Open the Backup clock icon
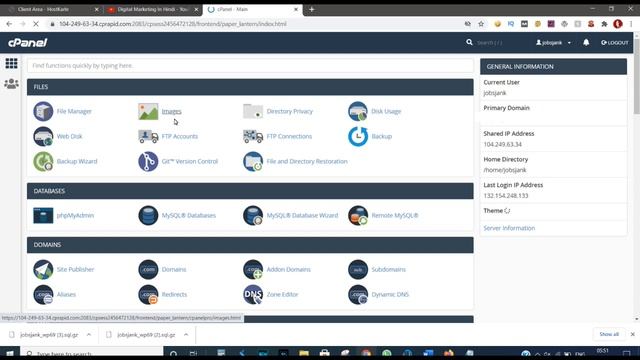 [358, 136]
